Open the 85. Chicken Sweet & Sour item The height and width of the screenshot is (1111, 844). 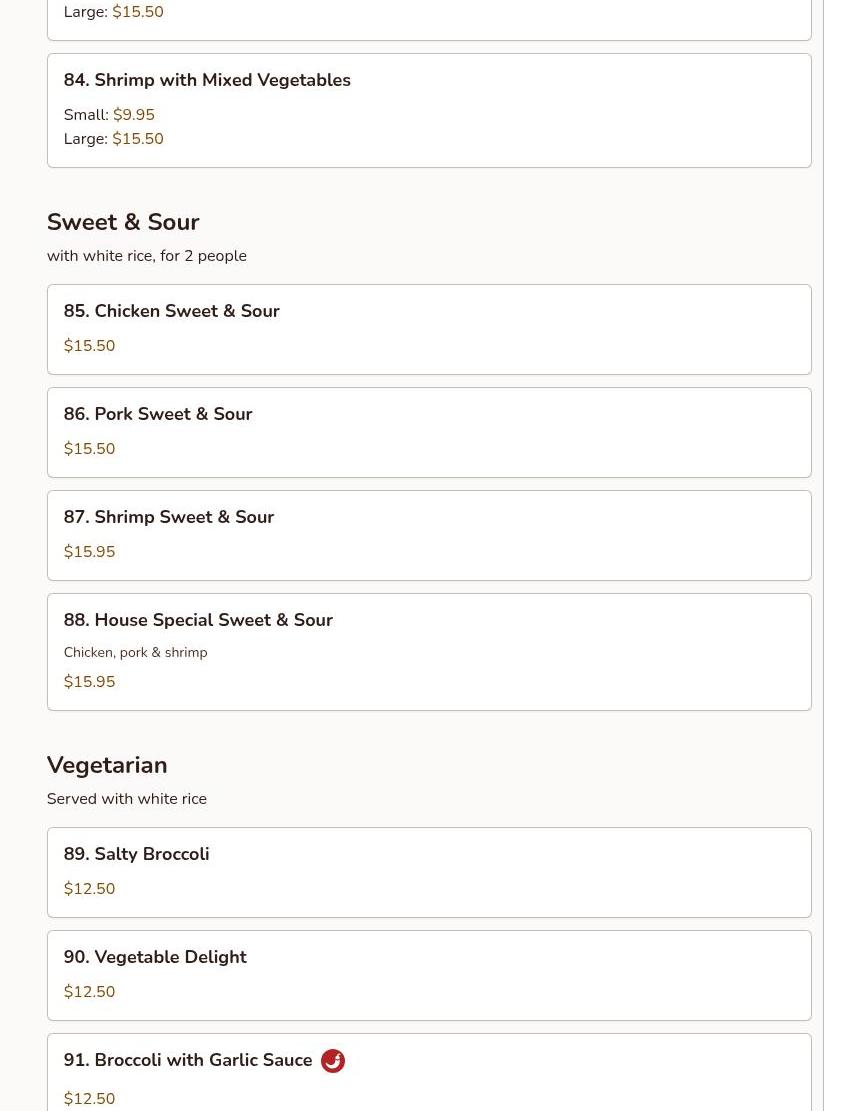(171, 311)
